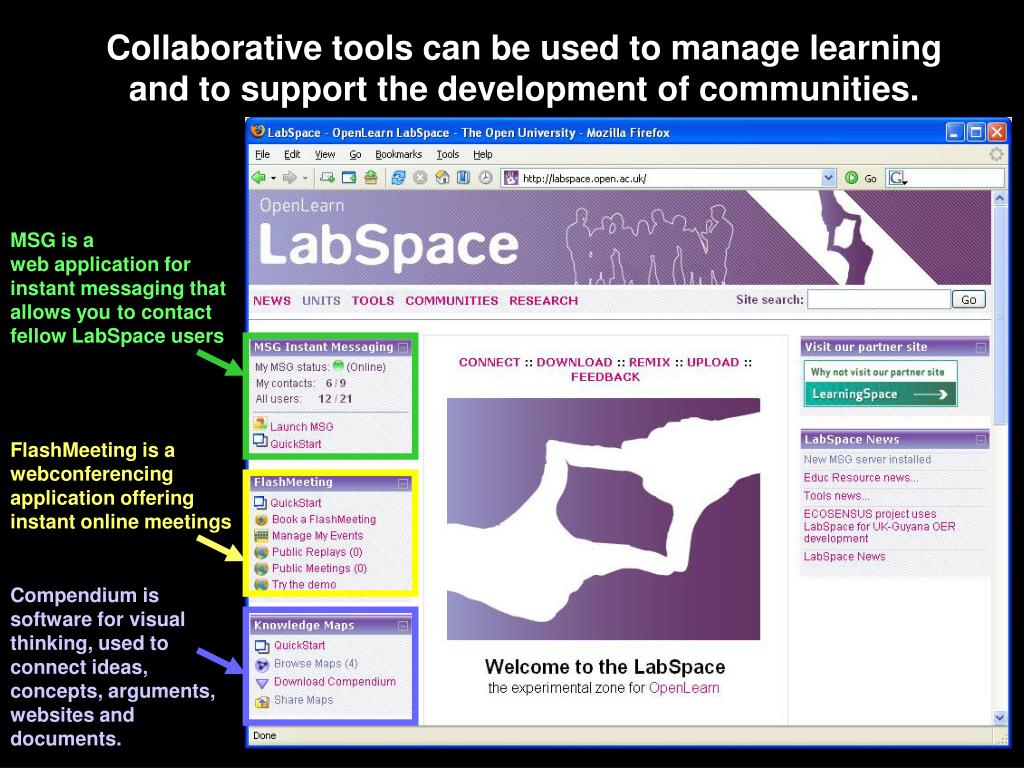Viewport: 1024px width, 768px height.
Task: Open the Bookmarks menu
Action: click(x=398, y=155)
